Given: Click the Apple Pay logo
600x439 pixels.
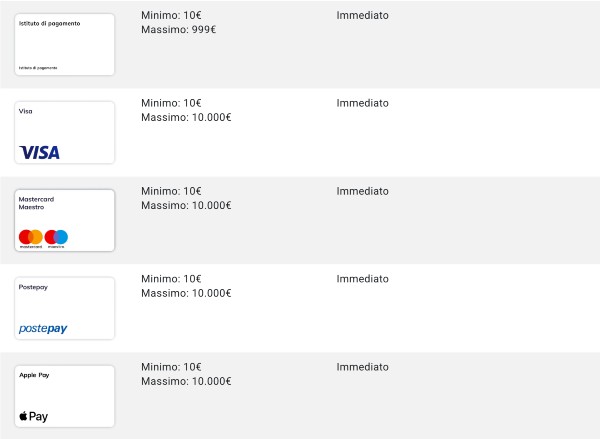Looking at the screenshot, I should [x=34, y=416].
